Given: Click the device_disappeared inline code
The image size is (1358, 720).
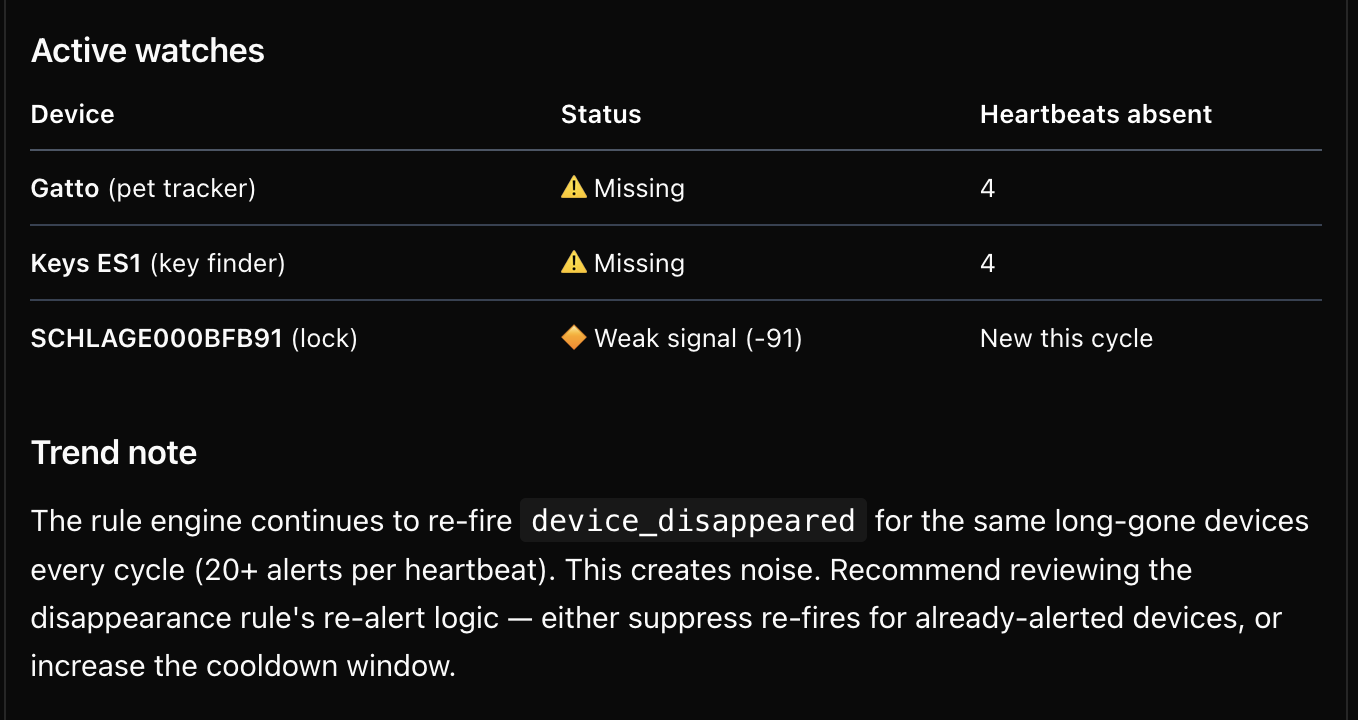Looking at the screenshot, I should coord(693,521).
